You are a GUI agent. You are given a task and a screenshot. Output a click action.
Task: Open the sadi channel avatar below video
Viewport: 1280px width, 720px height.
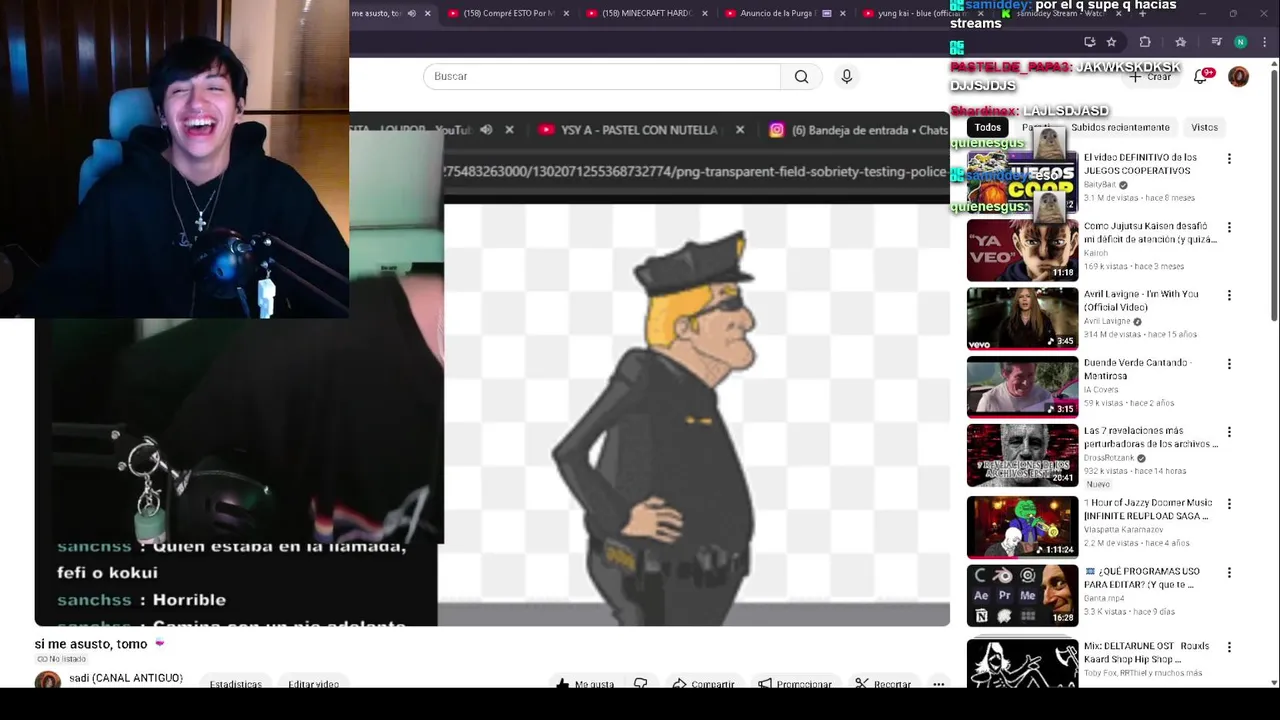[48, 680]
